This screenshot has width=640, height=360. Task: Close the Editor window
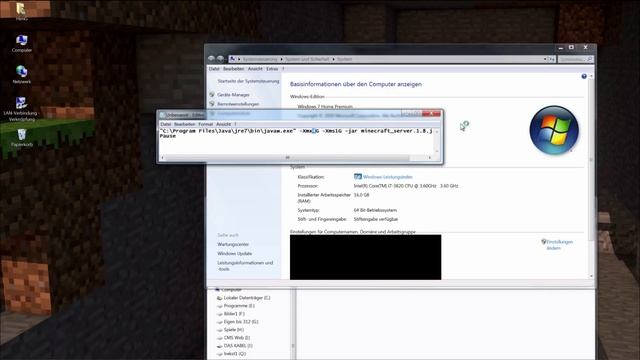pyautogui.click(x=431, y=113)
